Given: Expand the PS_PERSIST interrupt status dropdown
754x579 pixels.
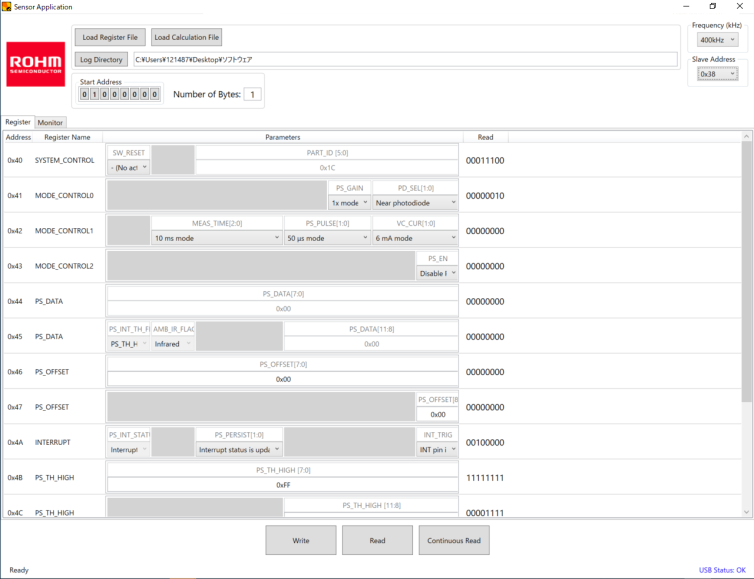Looking at the screenshot, I should (x=238, y=449).
